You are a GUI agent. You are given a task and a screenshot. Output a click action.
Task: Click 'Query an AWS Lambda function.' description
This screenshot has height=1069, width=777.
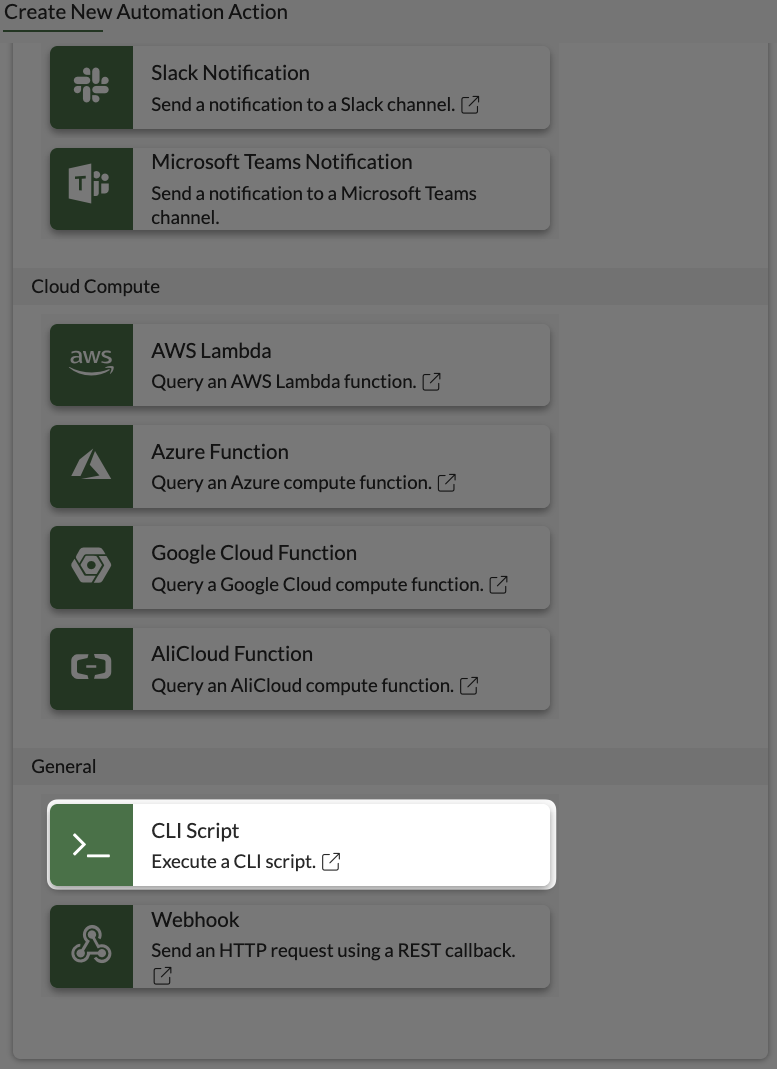(284, 382)
